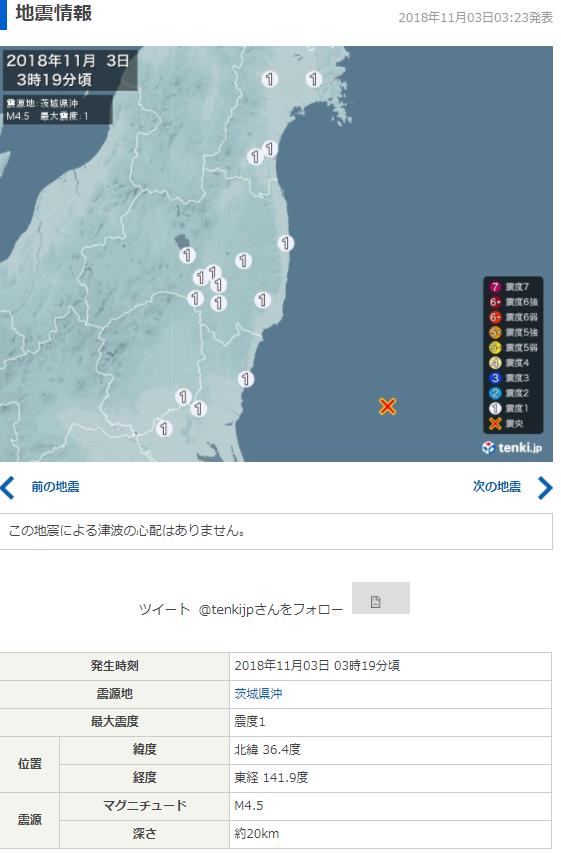This screenshot has width=561, height=856.
Task: Click the left chevron for previous earthquake
Action: pos(8,488)
